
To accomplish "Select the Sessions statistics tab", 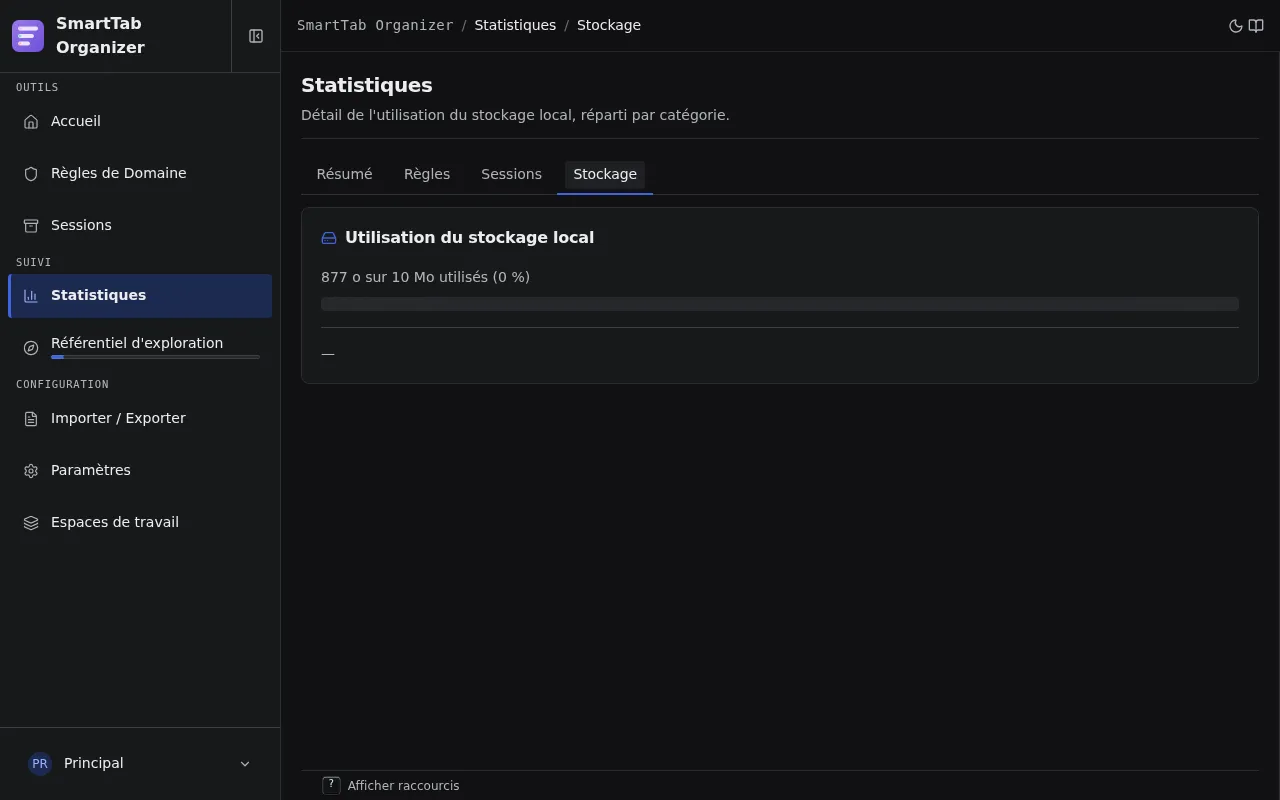I will 511,174.
